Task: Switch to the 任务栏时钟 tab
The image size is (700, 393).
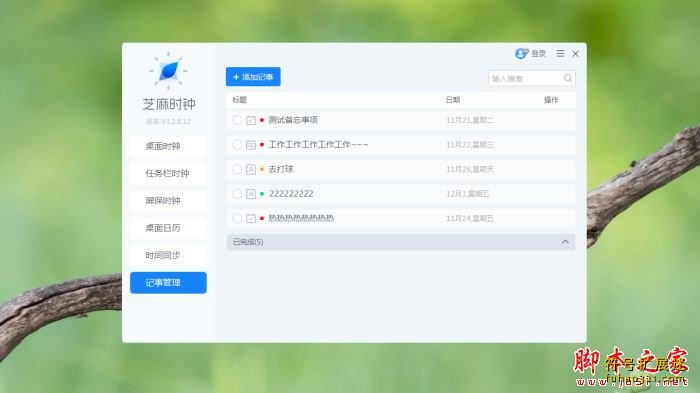Action: (x=168, y=173)
